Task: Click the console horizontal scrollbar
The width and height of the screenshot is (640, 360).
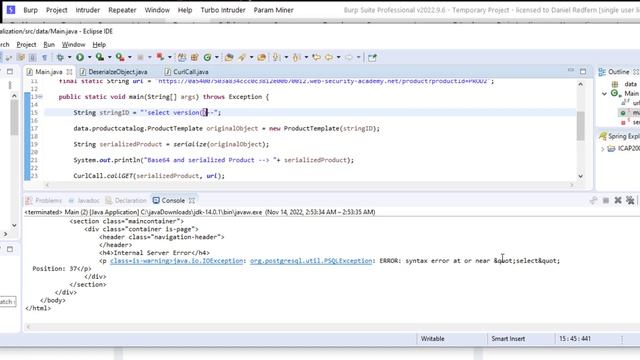Action: (331, 327)
